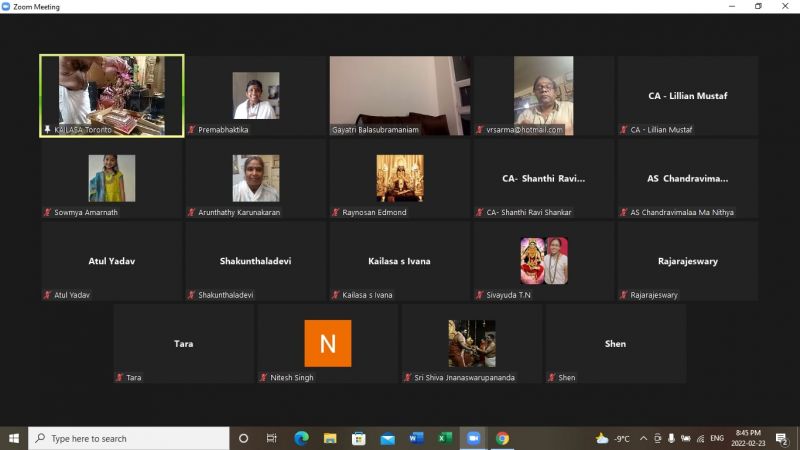Click the microphone icon in system tray
The width and height of the screenshot is (800, 450).
click(671, 438)
